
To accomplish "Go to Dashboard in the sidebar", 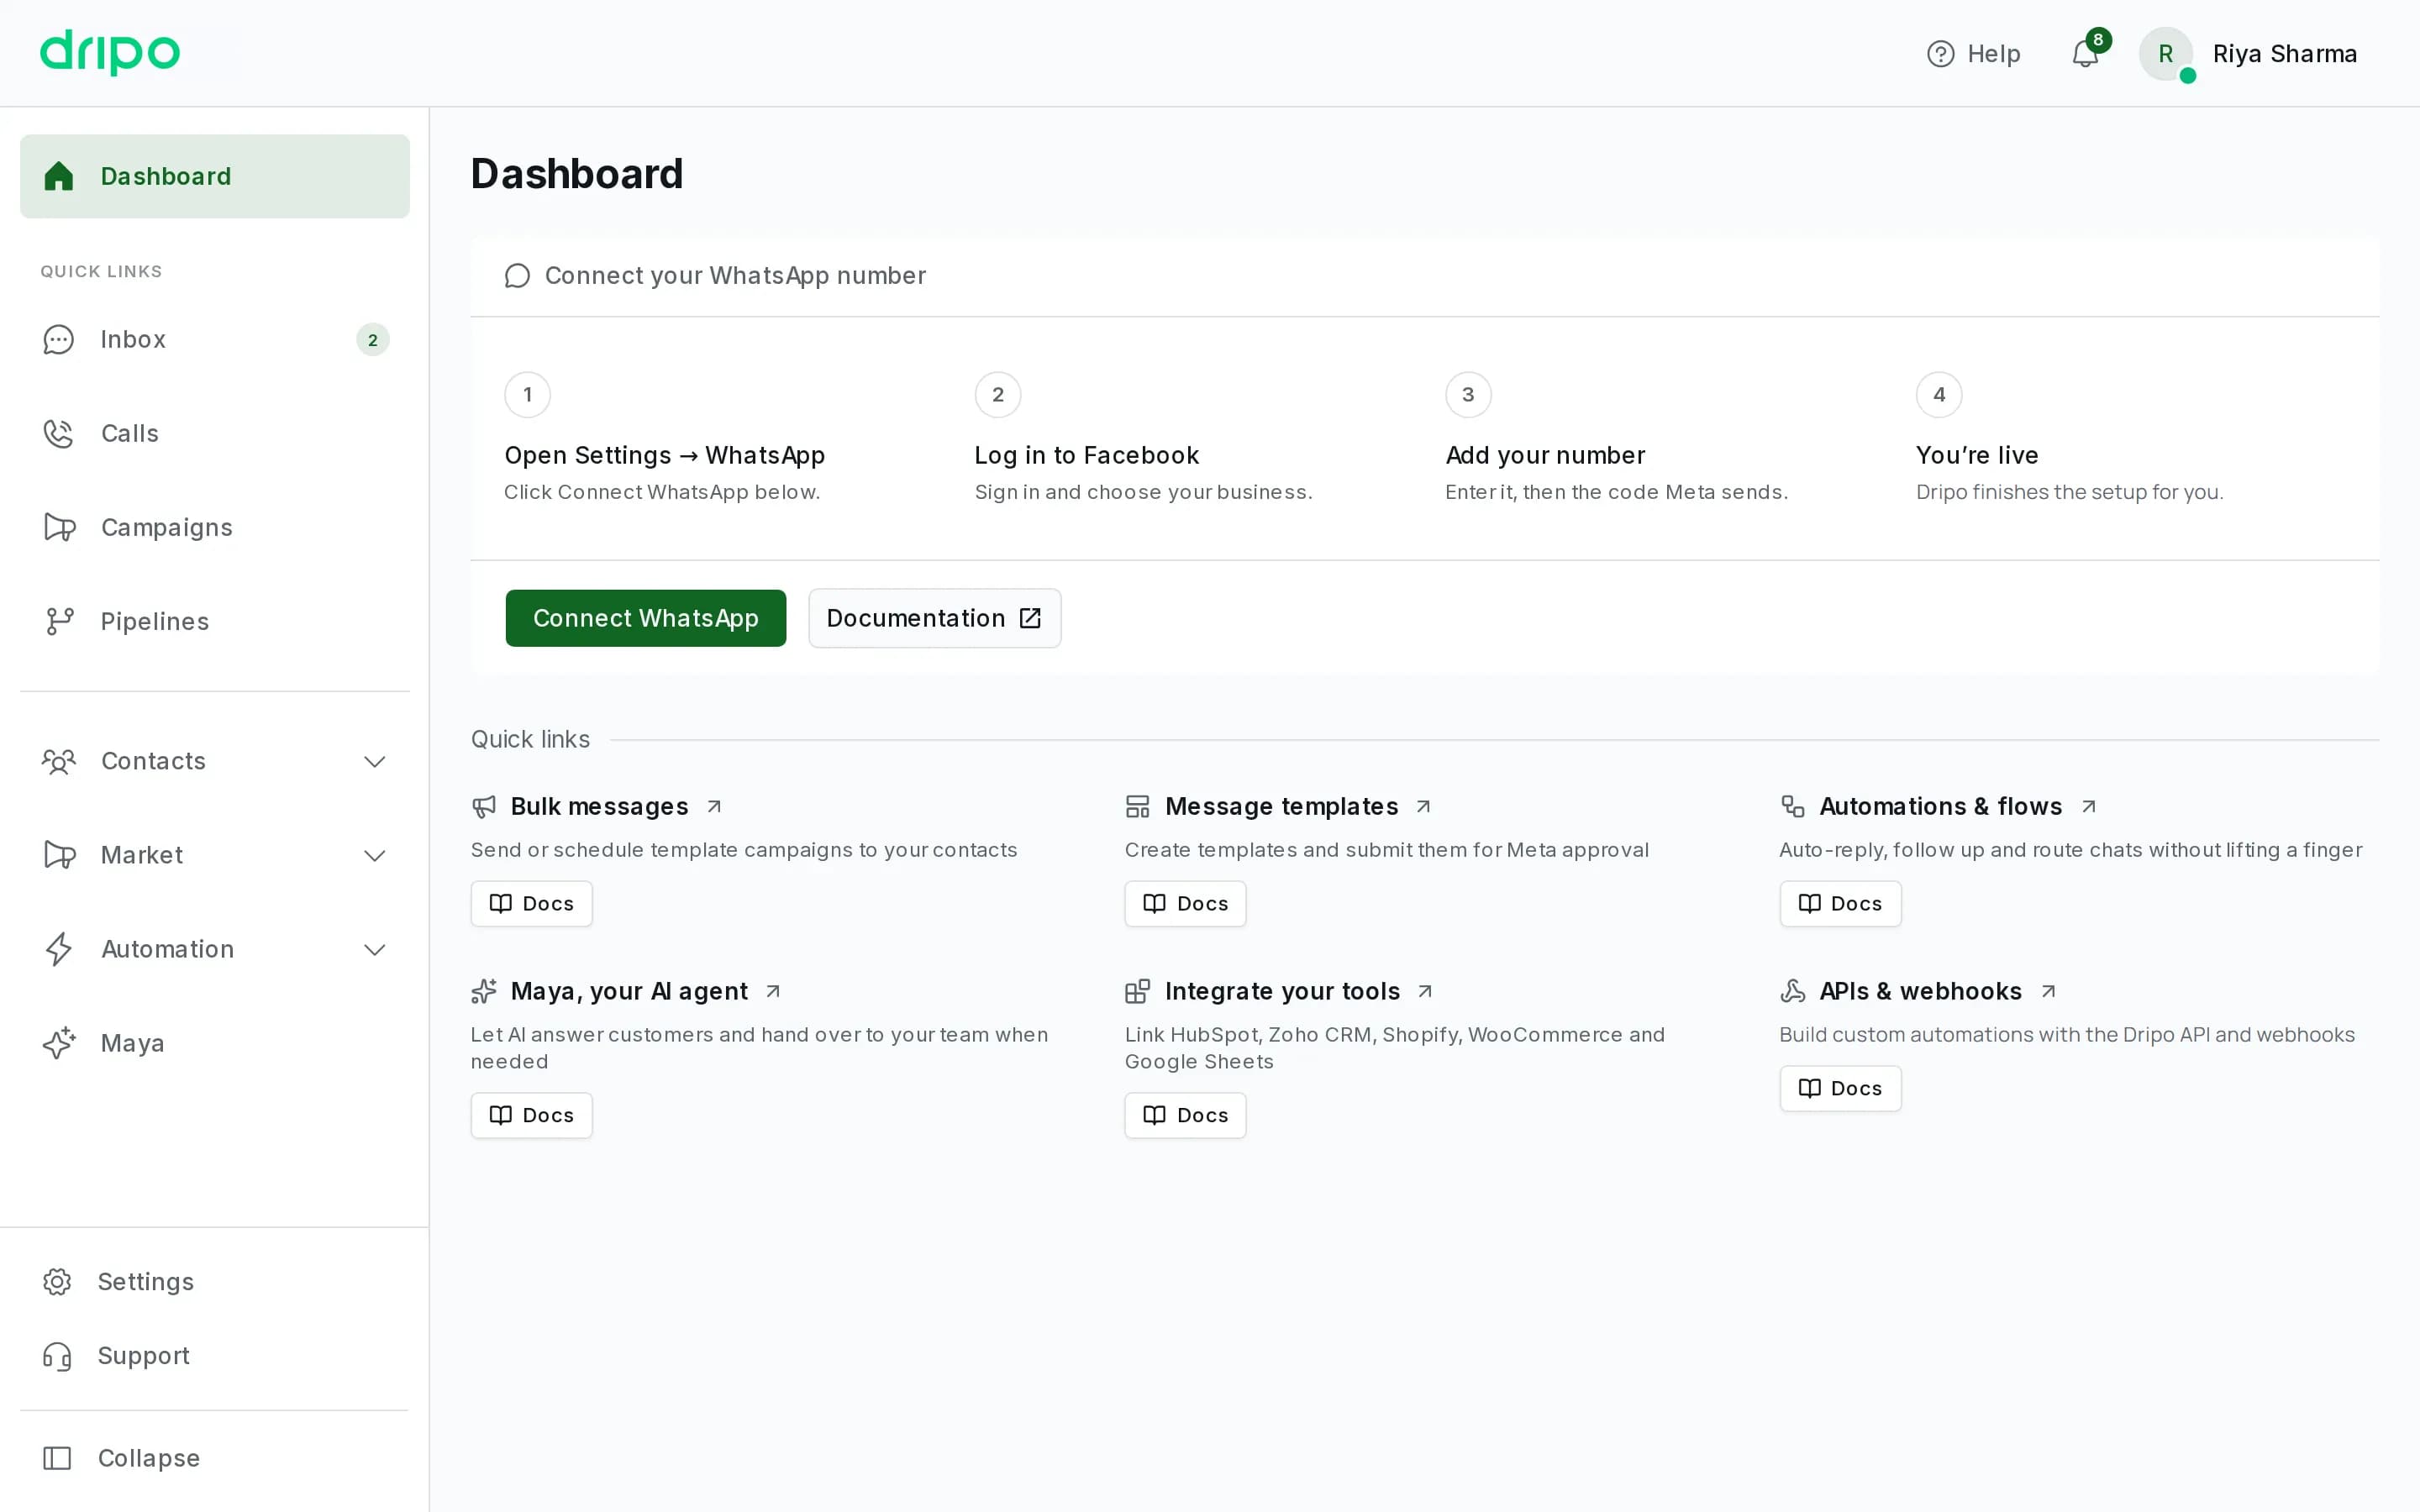I will [215, 176].
